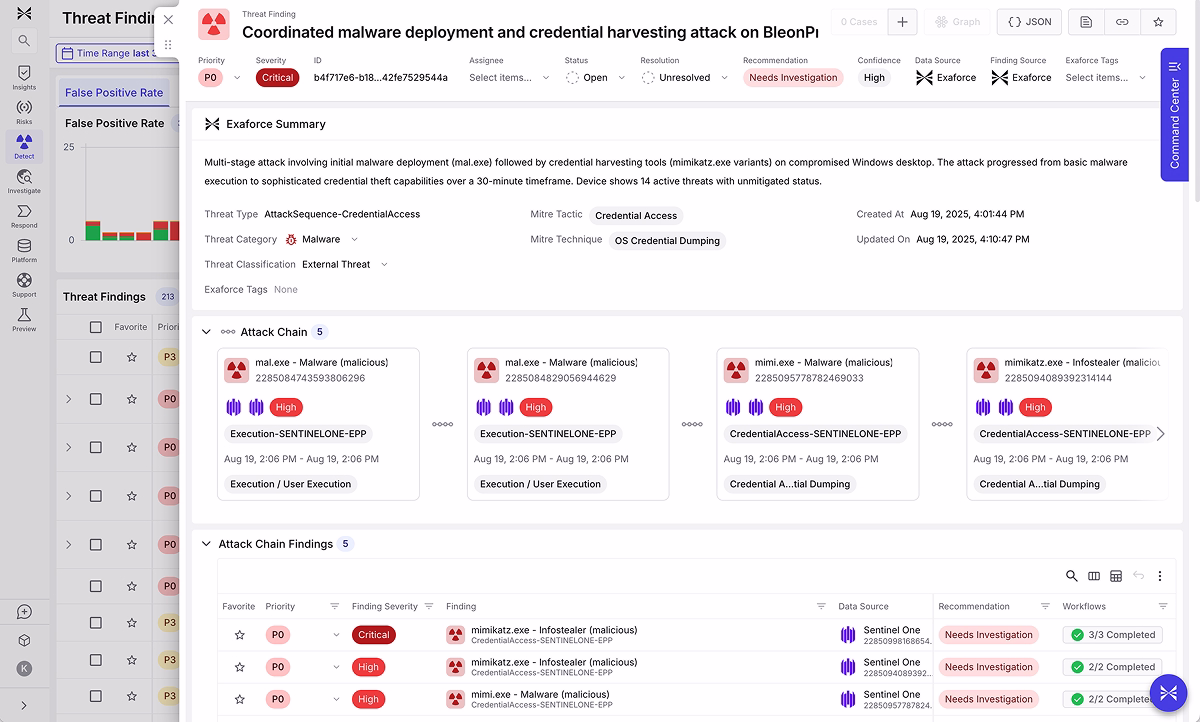
Task: Change Resolution from Unresolved
Action: [x=685, y=77]
